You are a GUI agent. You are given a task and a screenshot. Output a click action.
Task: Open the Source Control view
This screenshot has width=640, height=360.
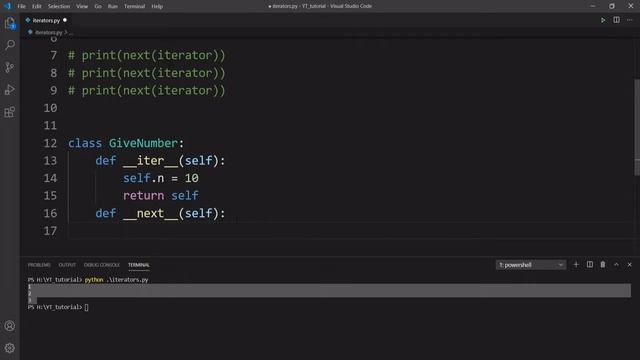pos(10,67)
